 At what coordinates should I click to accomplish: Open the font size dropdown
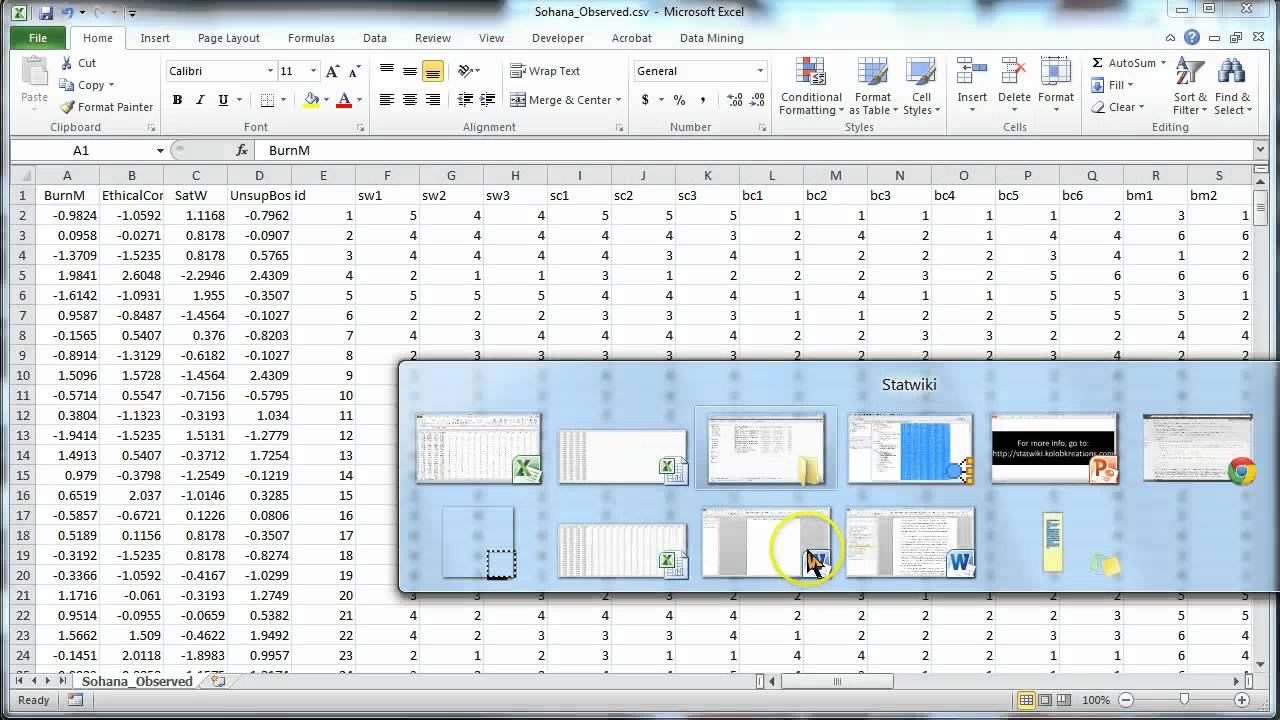coord(313,71)
